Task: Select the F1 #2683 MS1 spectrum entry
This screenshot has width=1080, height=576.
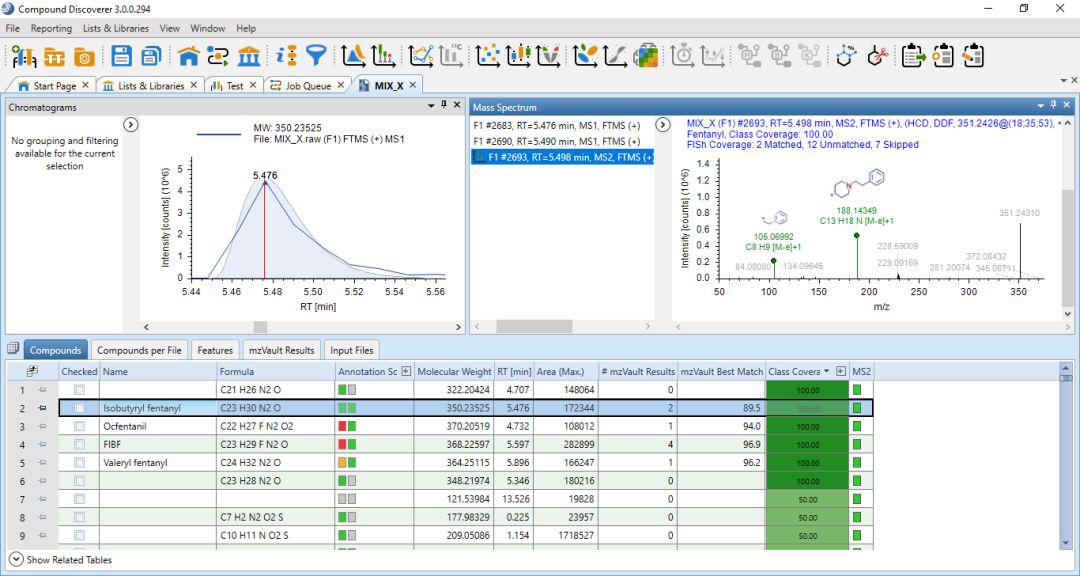Action: [557, 126]
